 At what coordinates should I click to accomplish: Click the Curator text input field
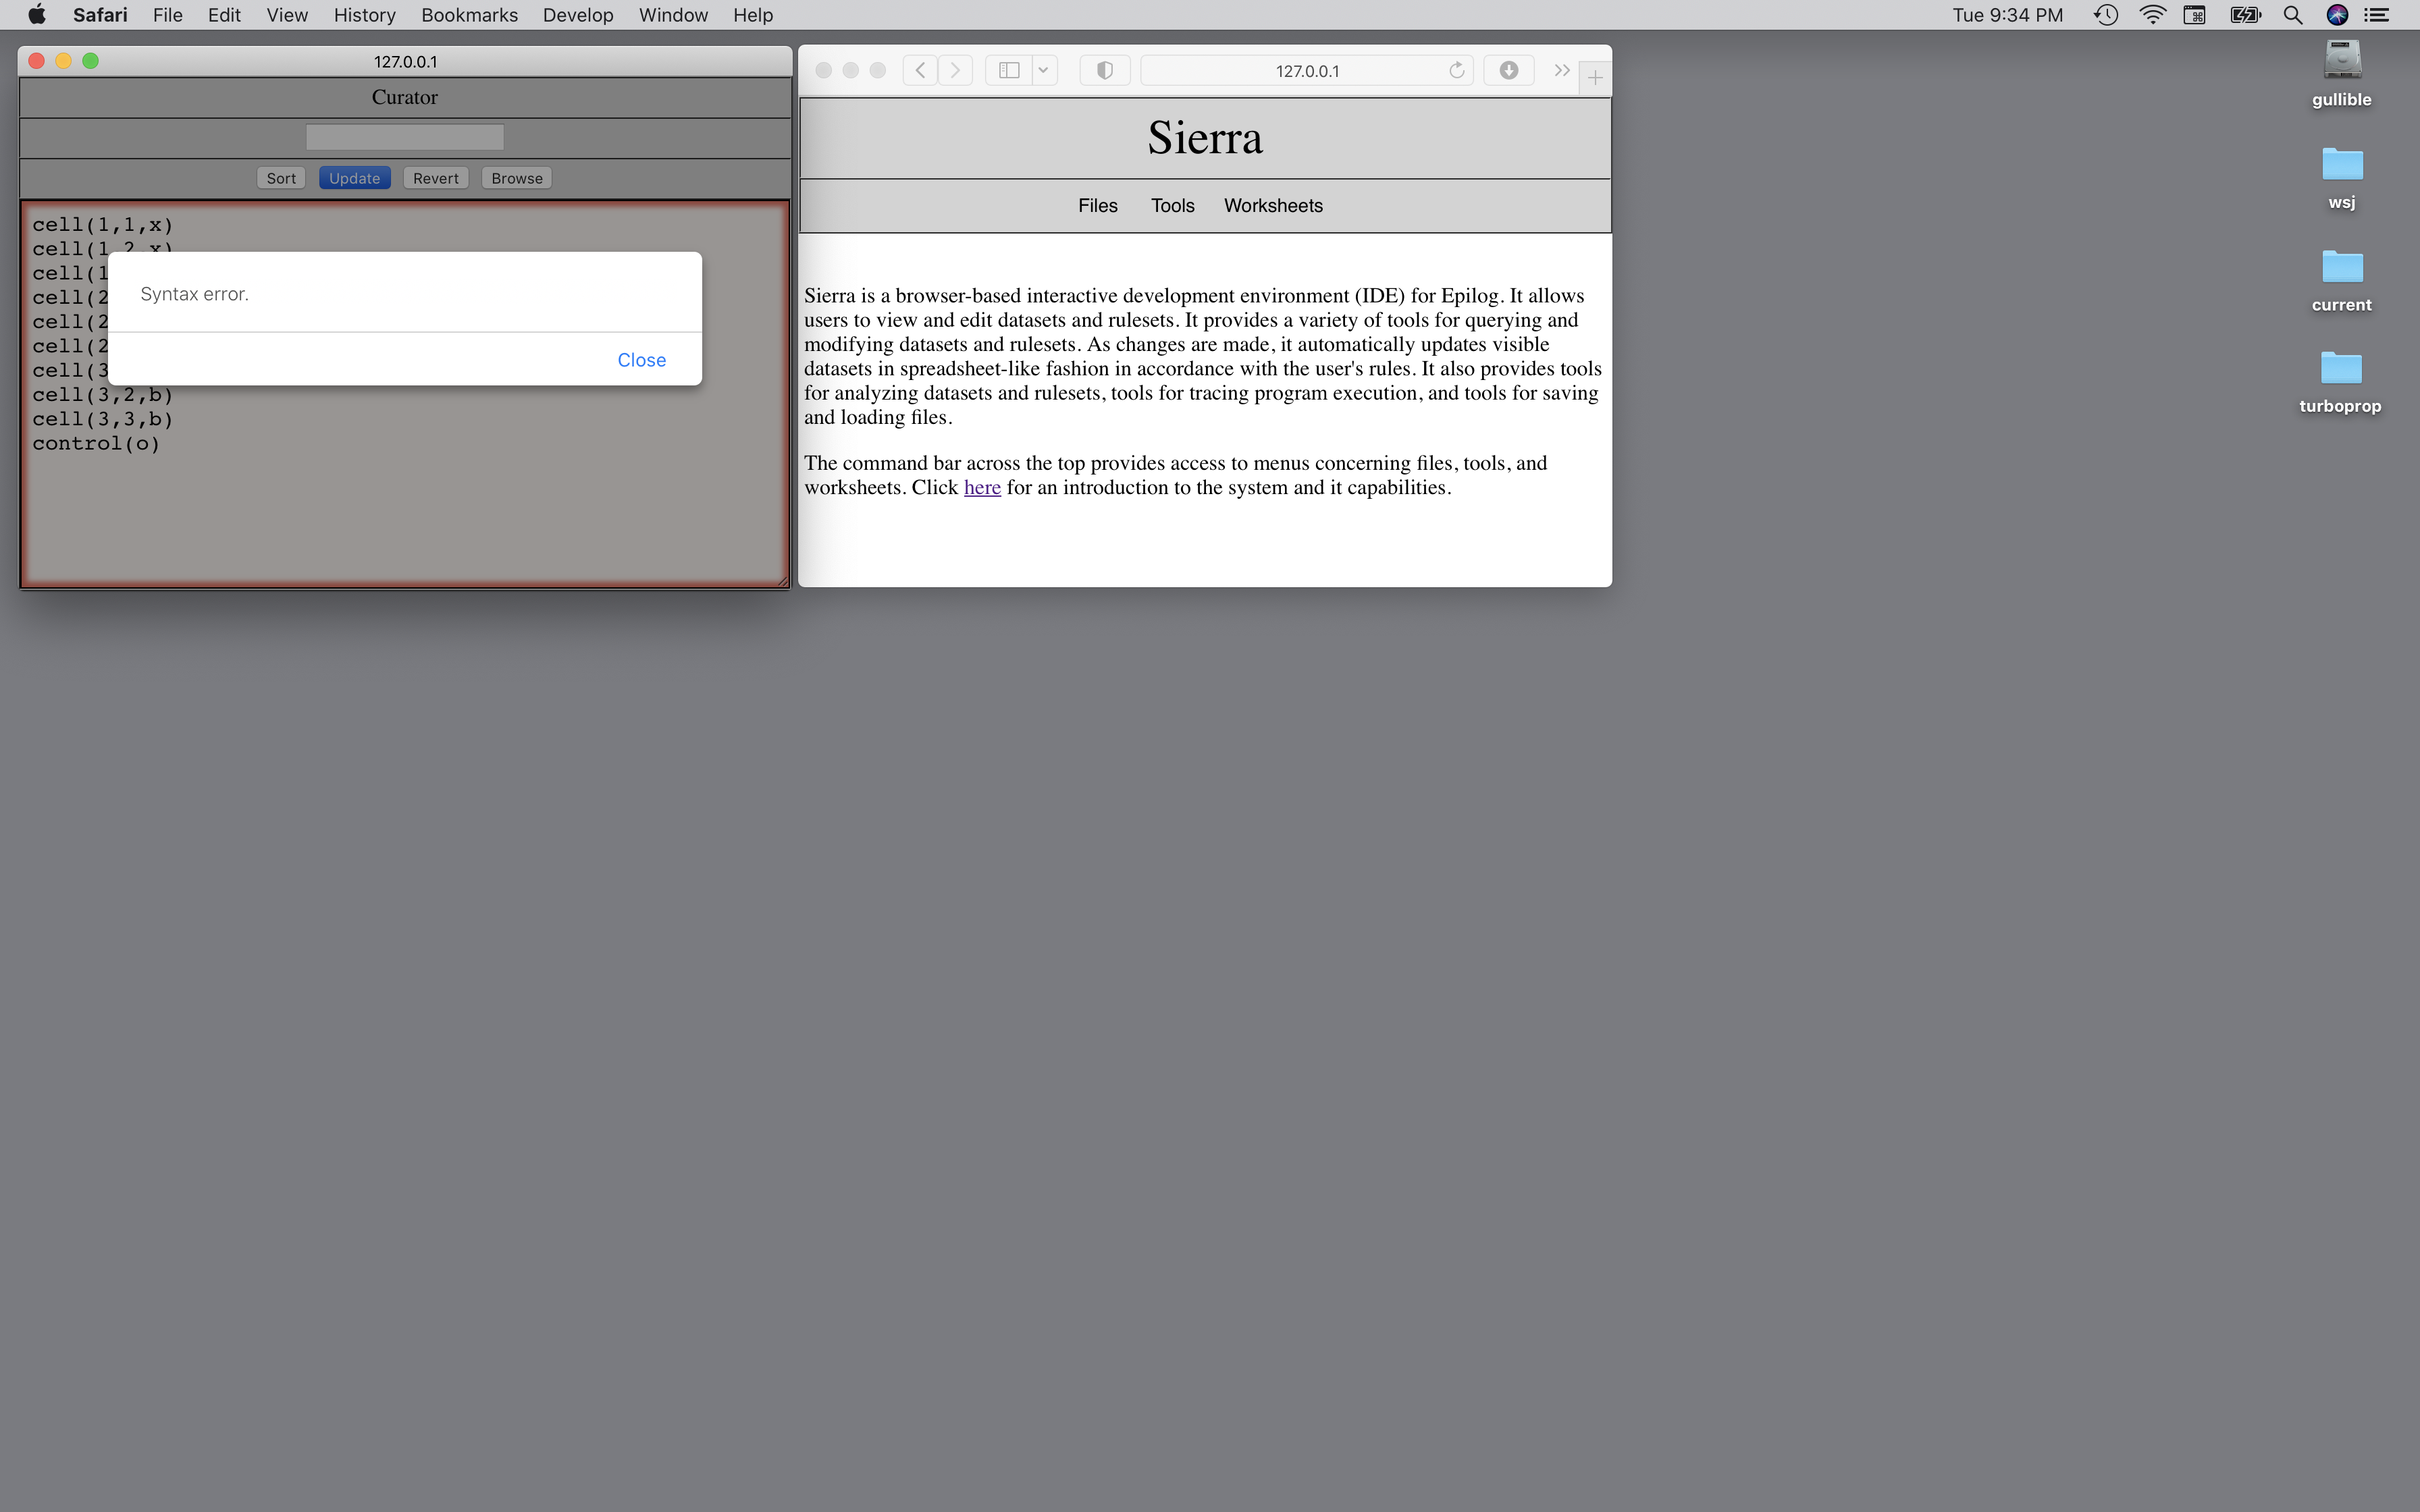tap(404, 137)
